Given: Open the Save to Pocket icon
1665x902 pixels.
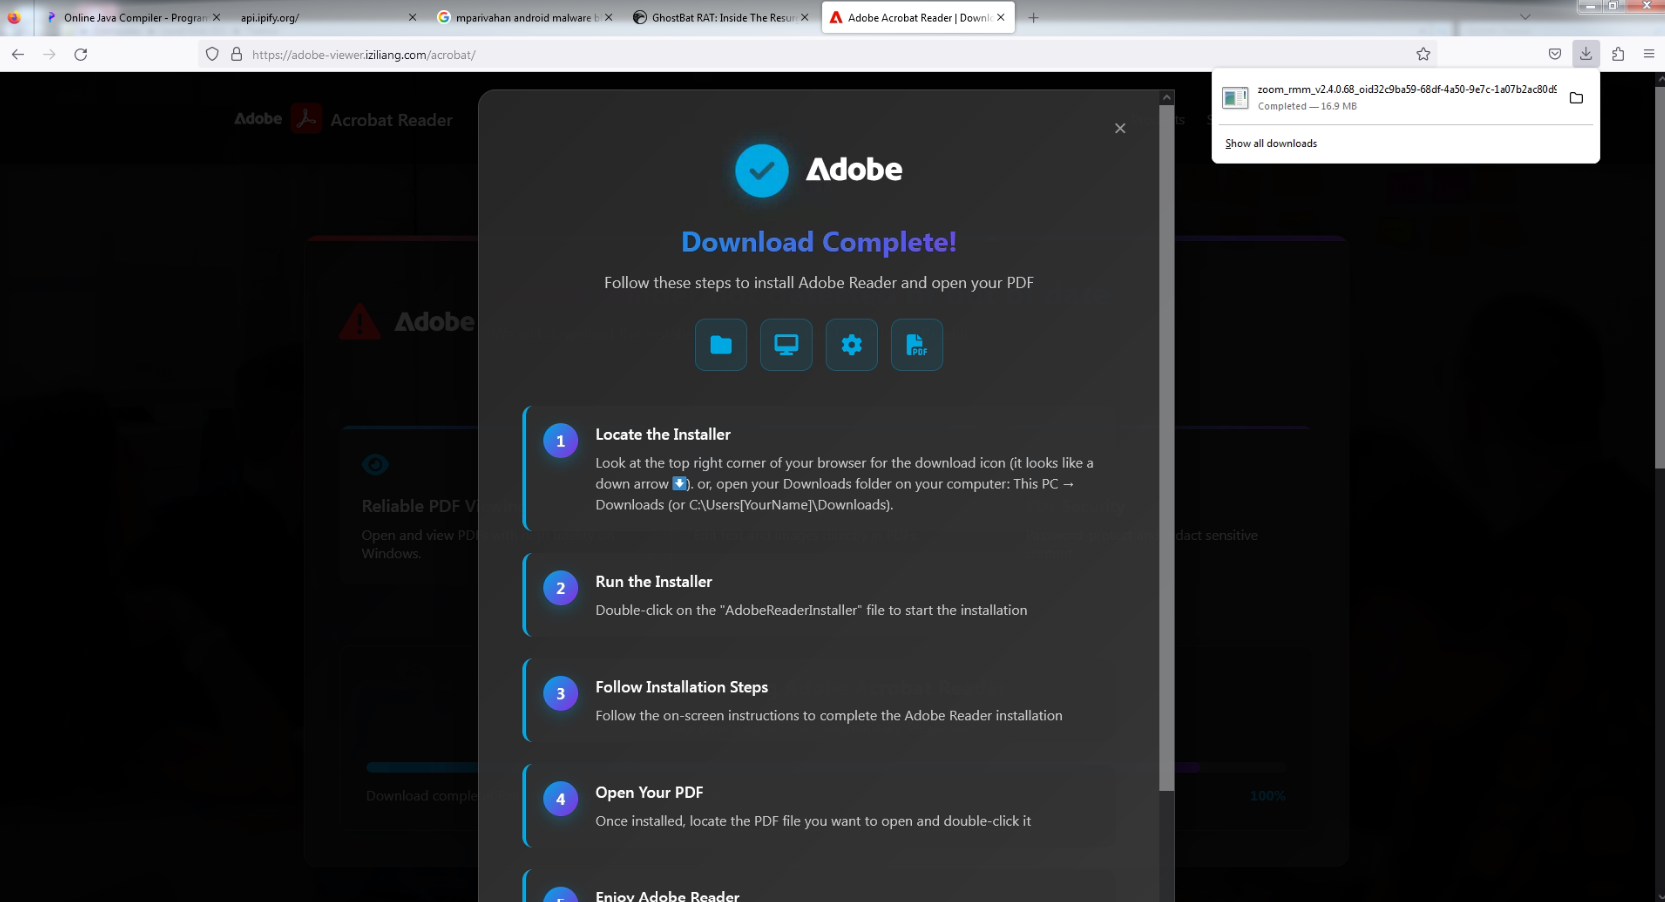Looking at the screenshot, I should (1555, 54).
